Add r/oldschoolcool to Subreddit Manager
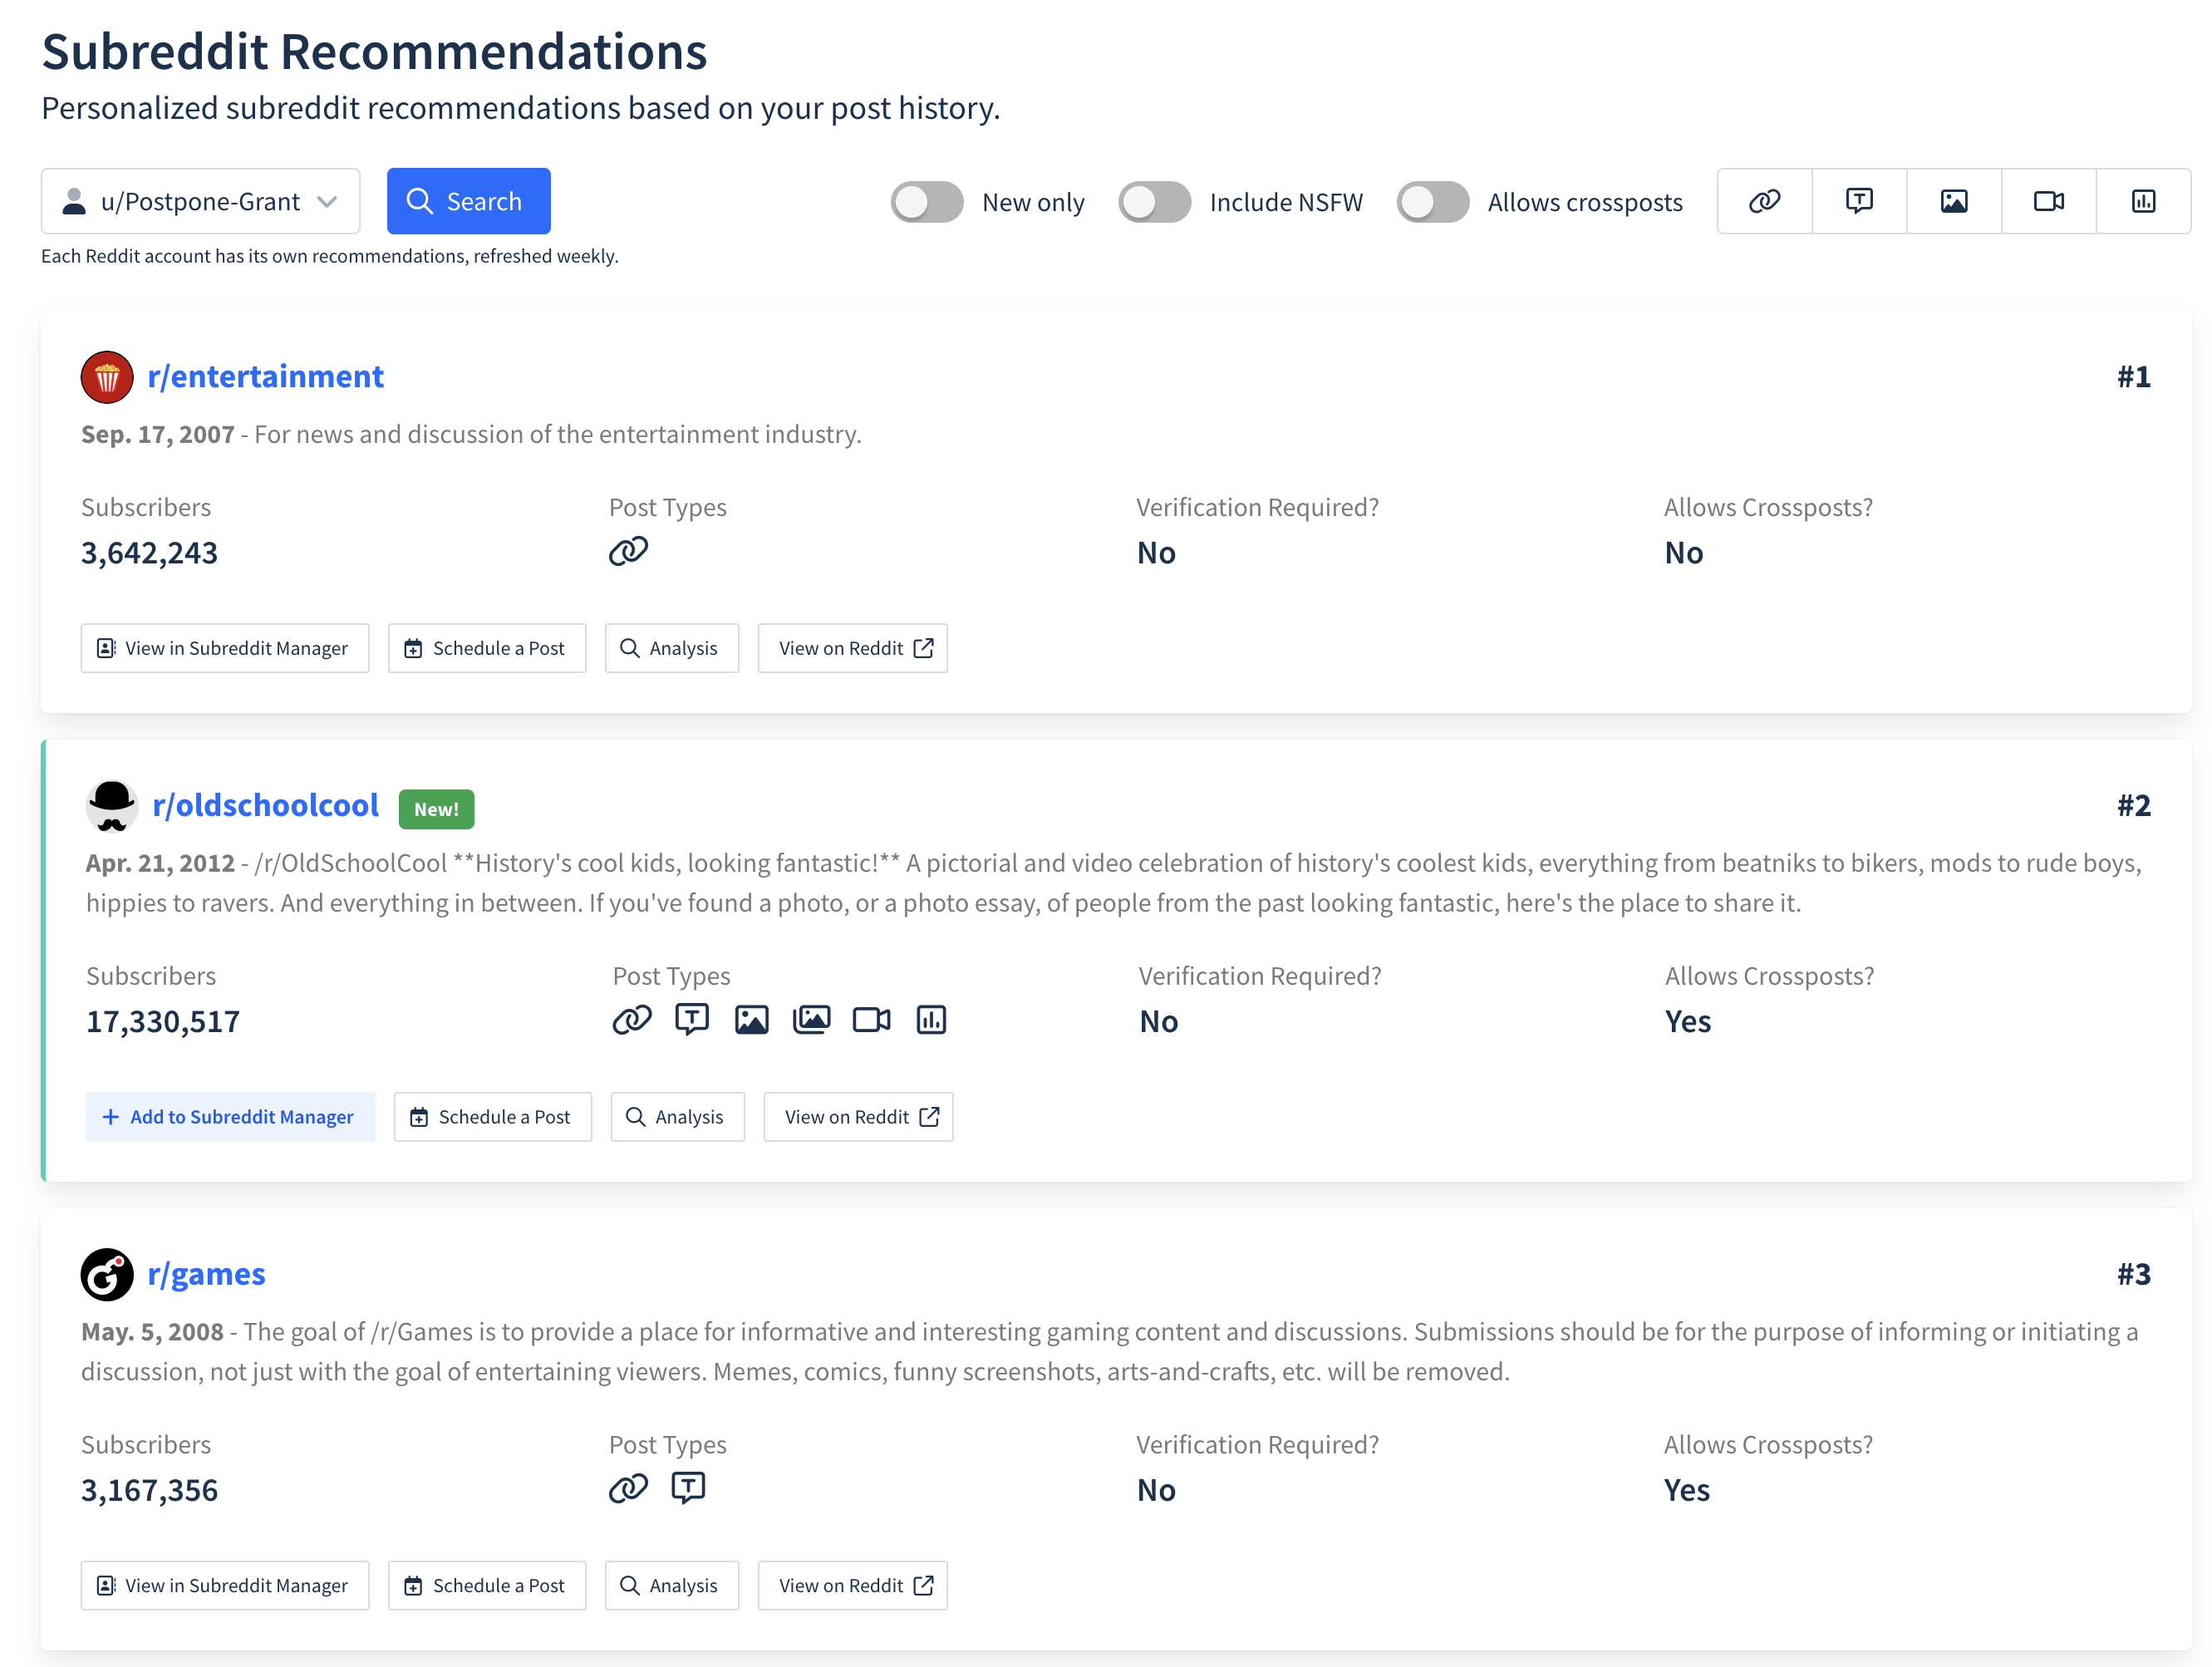Screen dimensions: 2212x1667 230,1117
